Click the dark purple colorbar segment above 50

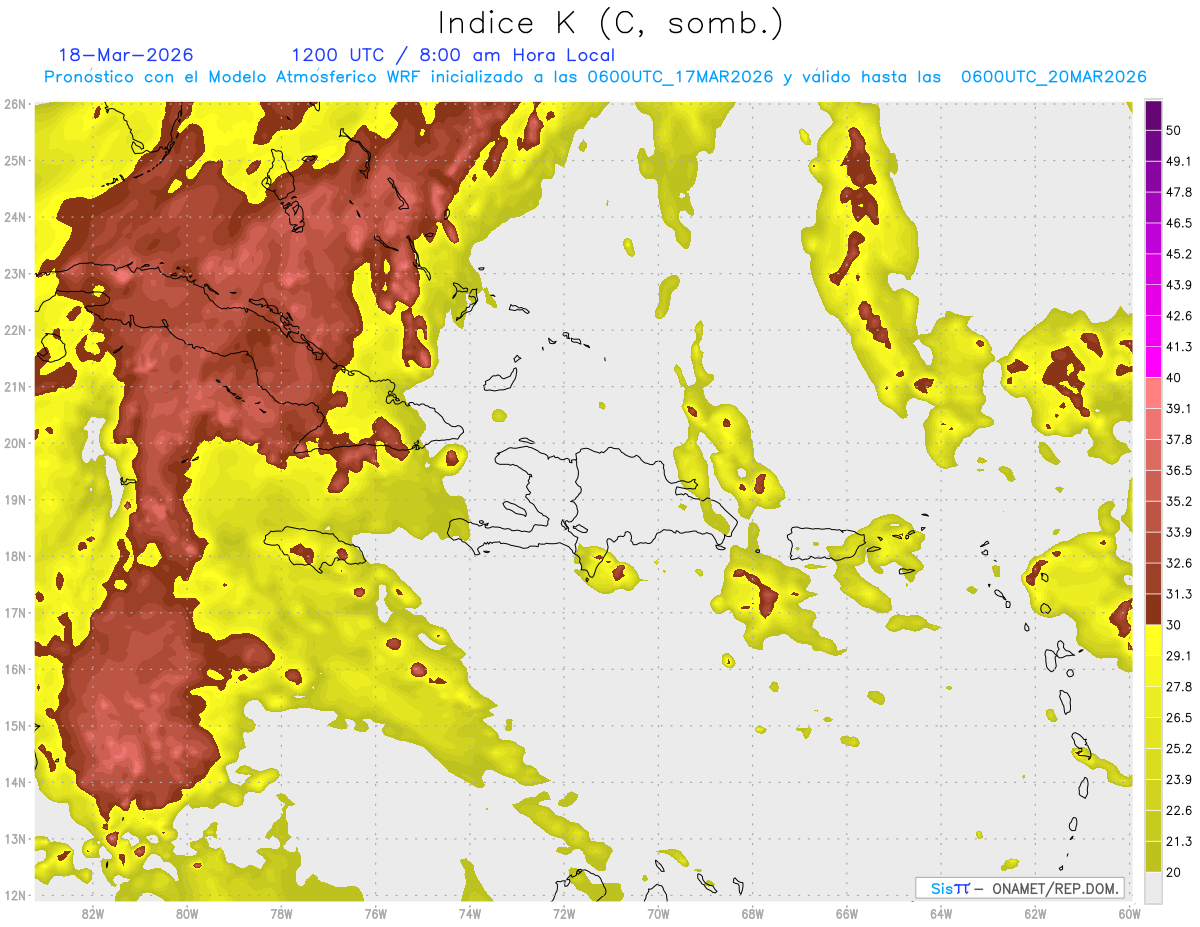[x=1153, y=115]
